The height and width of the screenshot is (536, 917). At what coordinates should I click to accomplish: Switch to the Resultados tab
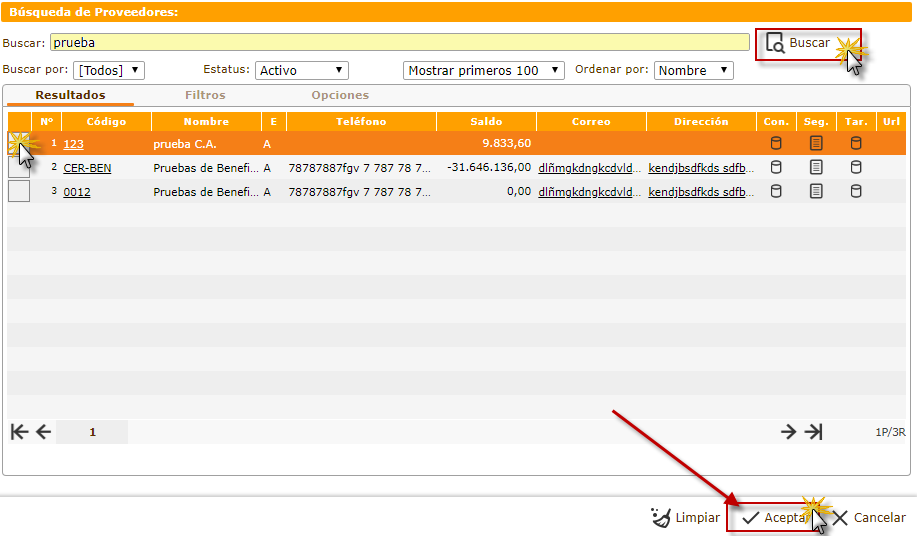70,95
